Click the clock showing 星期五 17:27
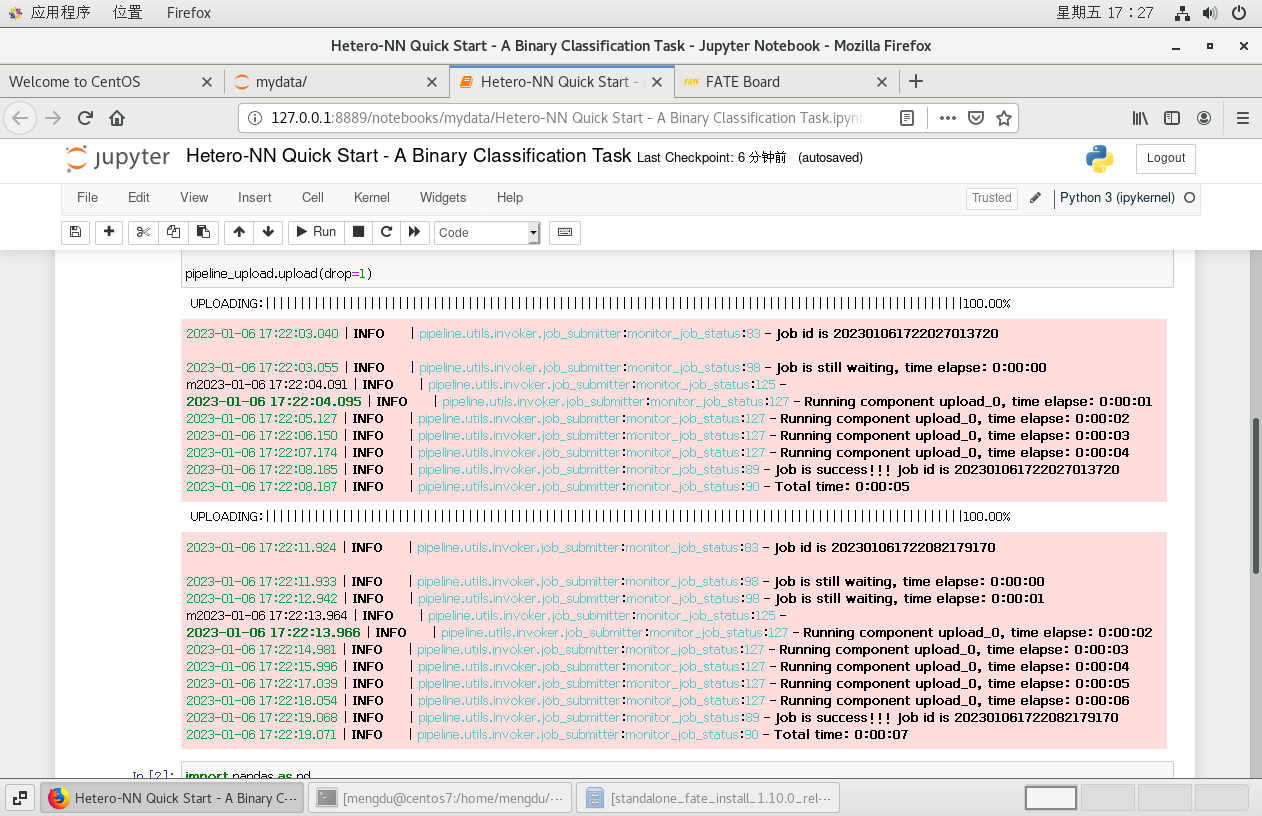 (1105, 13)
